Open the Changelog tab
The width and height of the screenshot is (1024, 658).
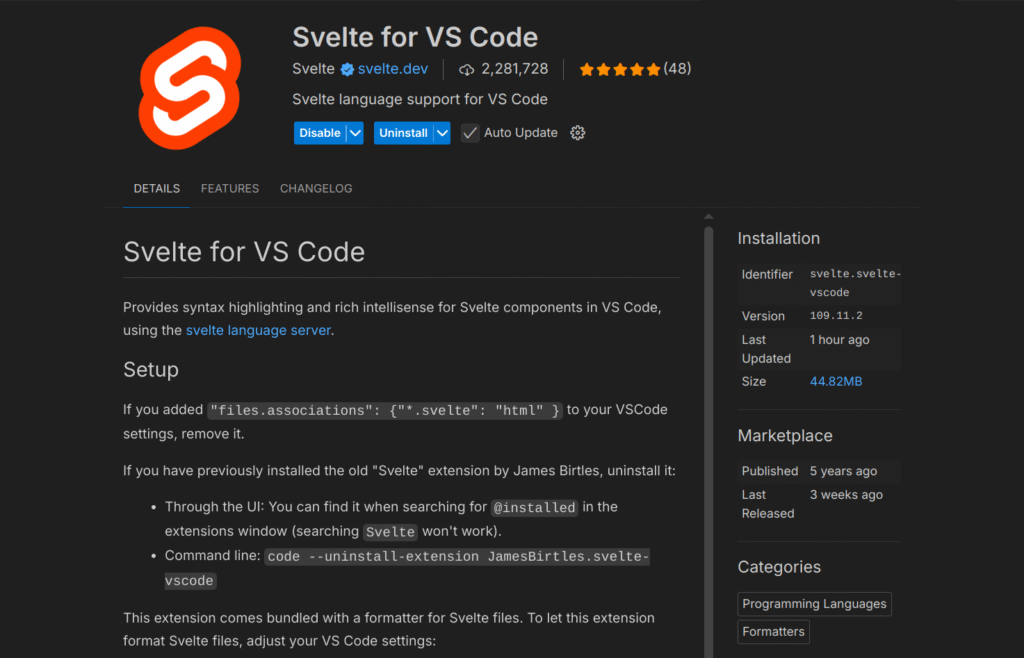tap(316, 188)
